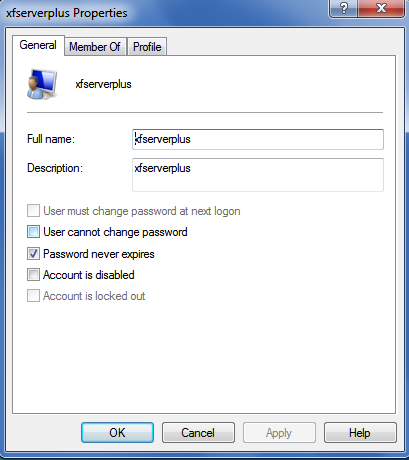
Task: Switch to the General tab
Action: (38, 45)
